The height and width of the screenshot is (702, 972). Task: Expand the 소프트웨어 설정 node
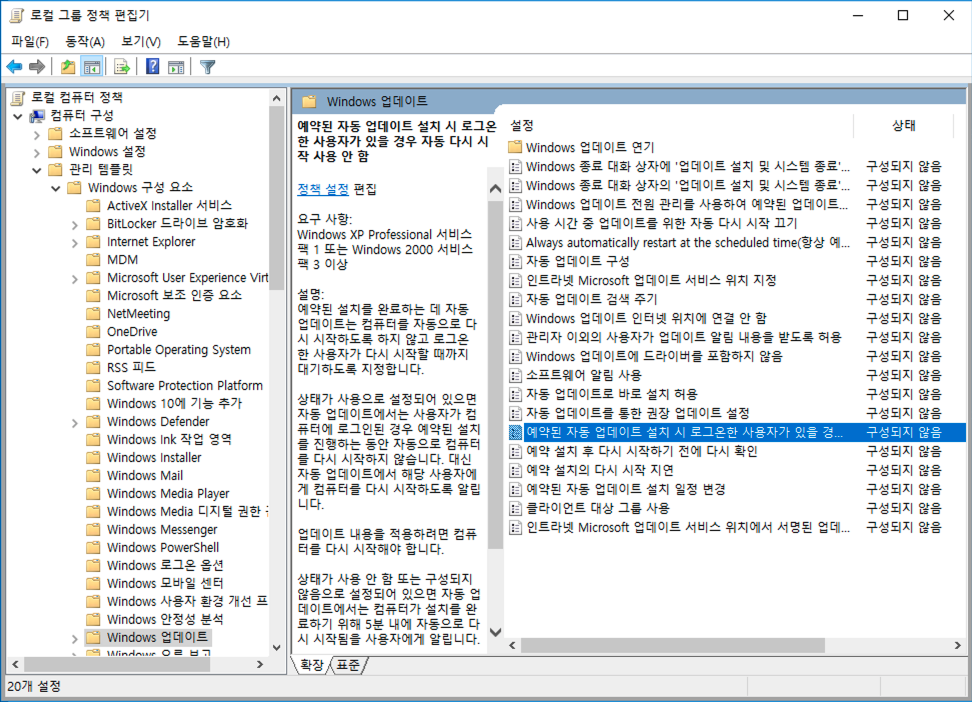click(x=37, y=134)
